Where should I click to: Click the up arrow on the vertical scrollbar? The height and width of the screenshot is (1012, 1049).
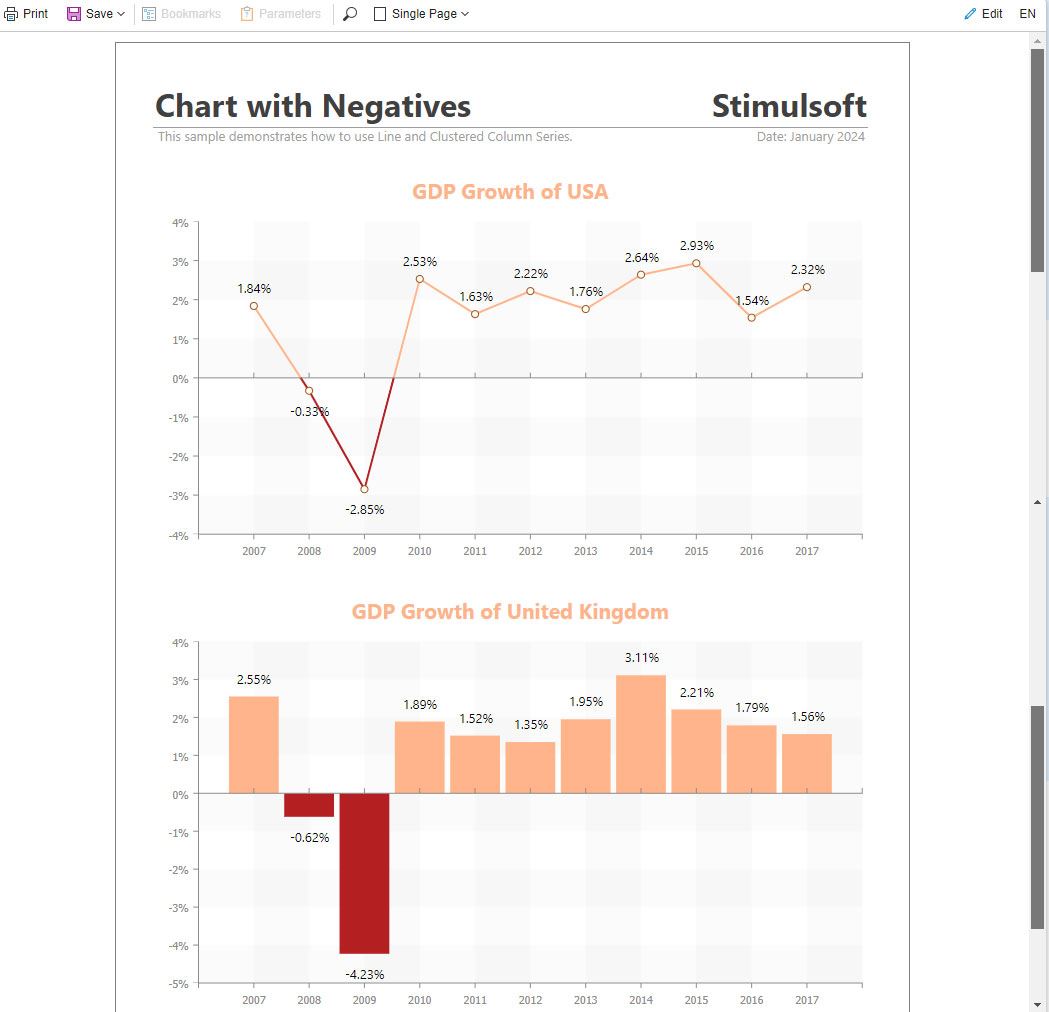coord(1037,41)
